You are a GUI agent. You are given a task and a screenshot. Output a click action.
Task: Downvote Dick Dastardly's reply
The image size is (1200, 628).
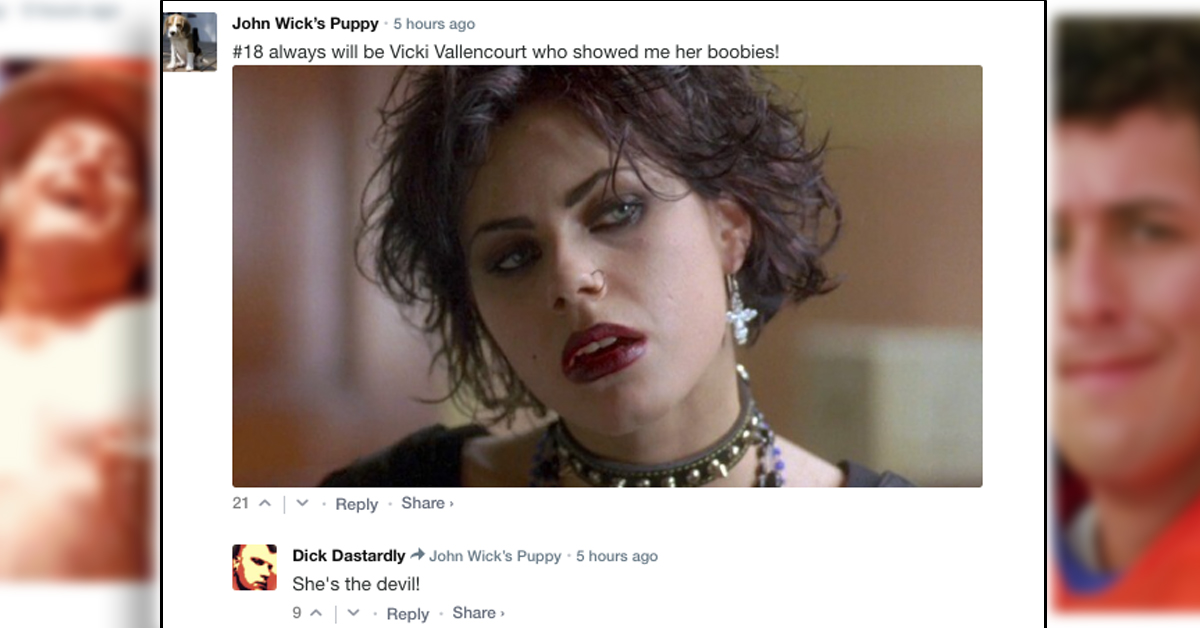point(353,613)
